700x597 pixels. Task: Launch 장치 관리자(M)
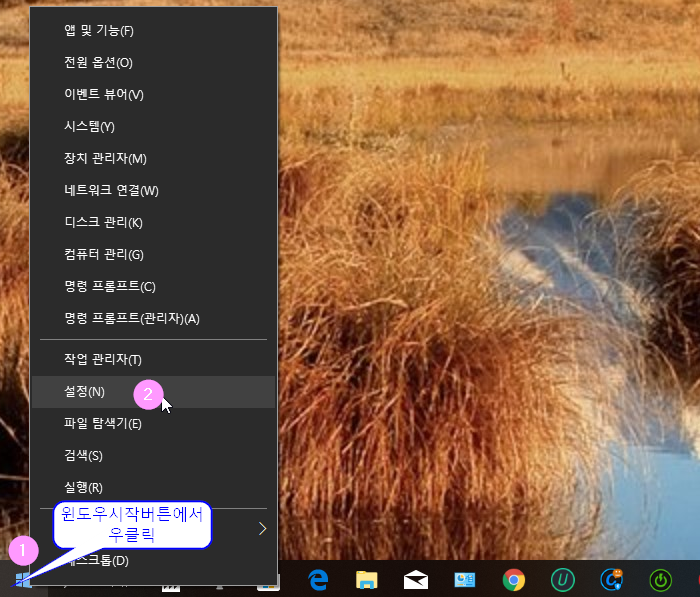point(153,159)
